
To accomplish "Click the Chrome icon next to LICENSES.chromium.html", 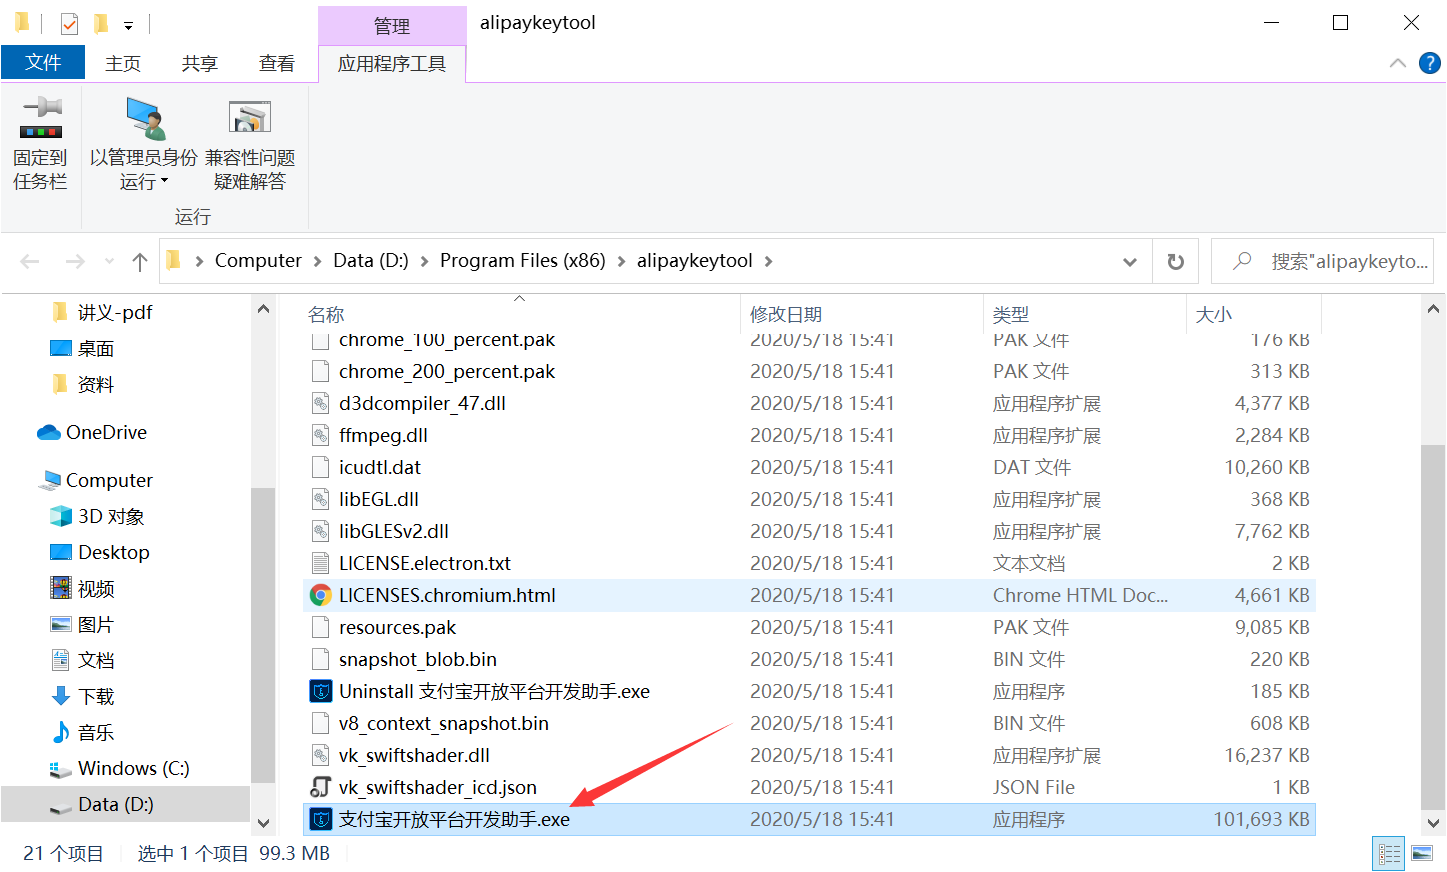I will click(x=320, y=596).
